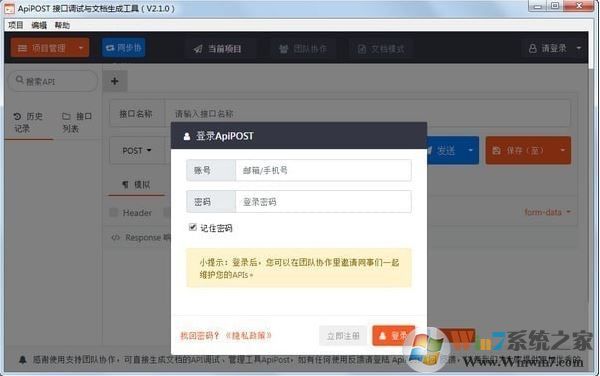This screenshot has height=376, width=600.
Task: Click the hint text 小提示 box
Action: tap(298, 268)
